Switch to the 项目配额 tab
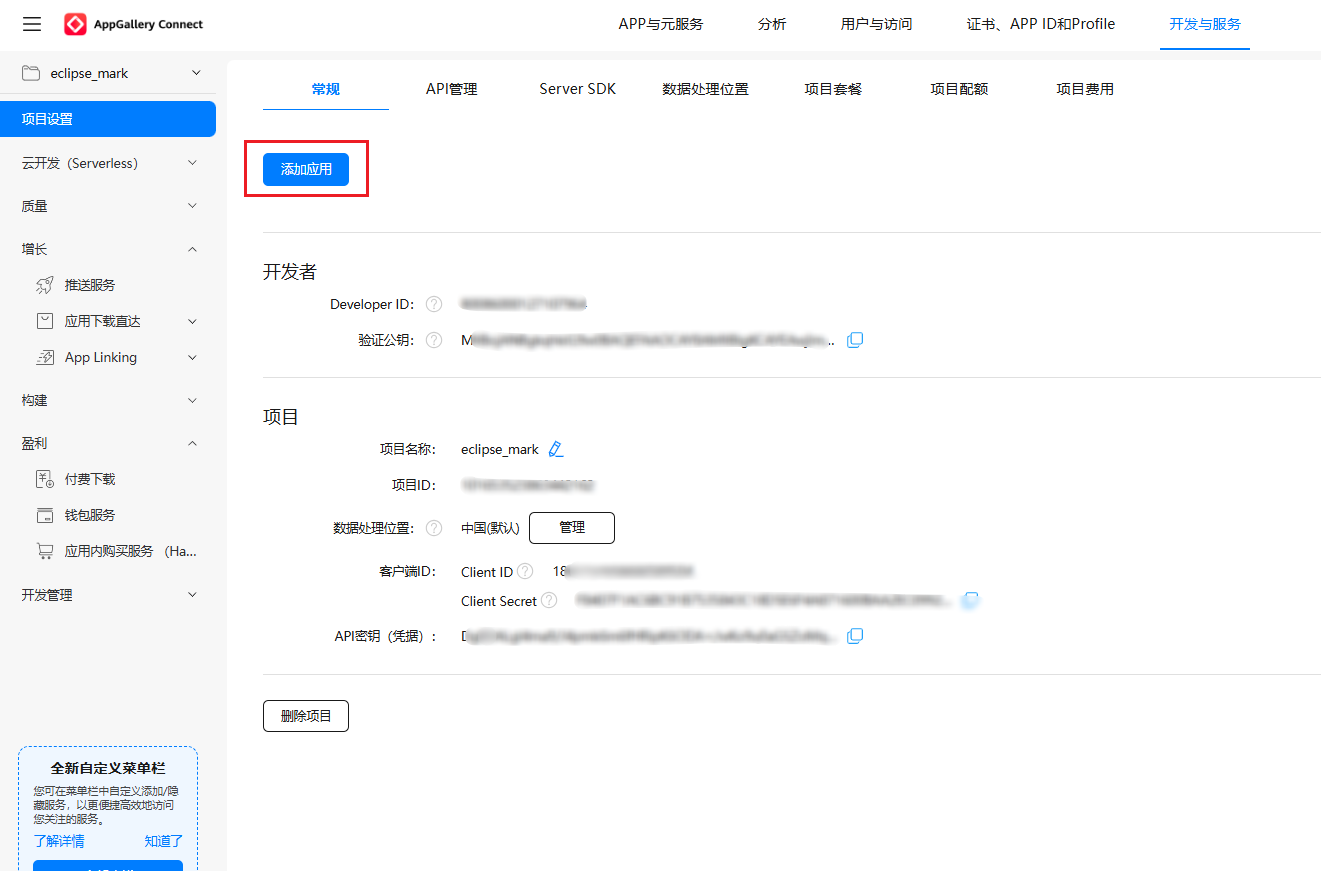This screenshot has height=871, width=1321. pos(959,89)
